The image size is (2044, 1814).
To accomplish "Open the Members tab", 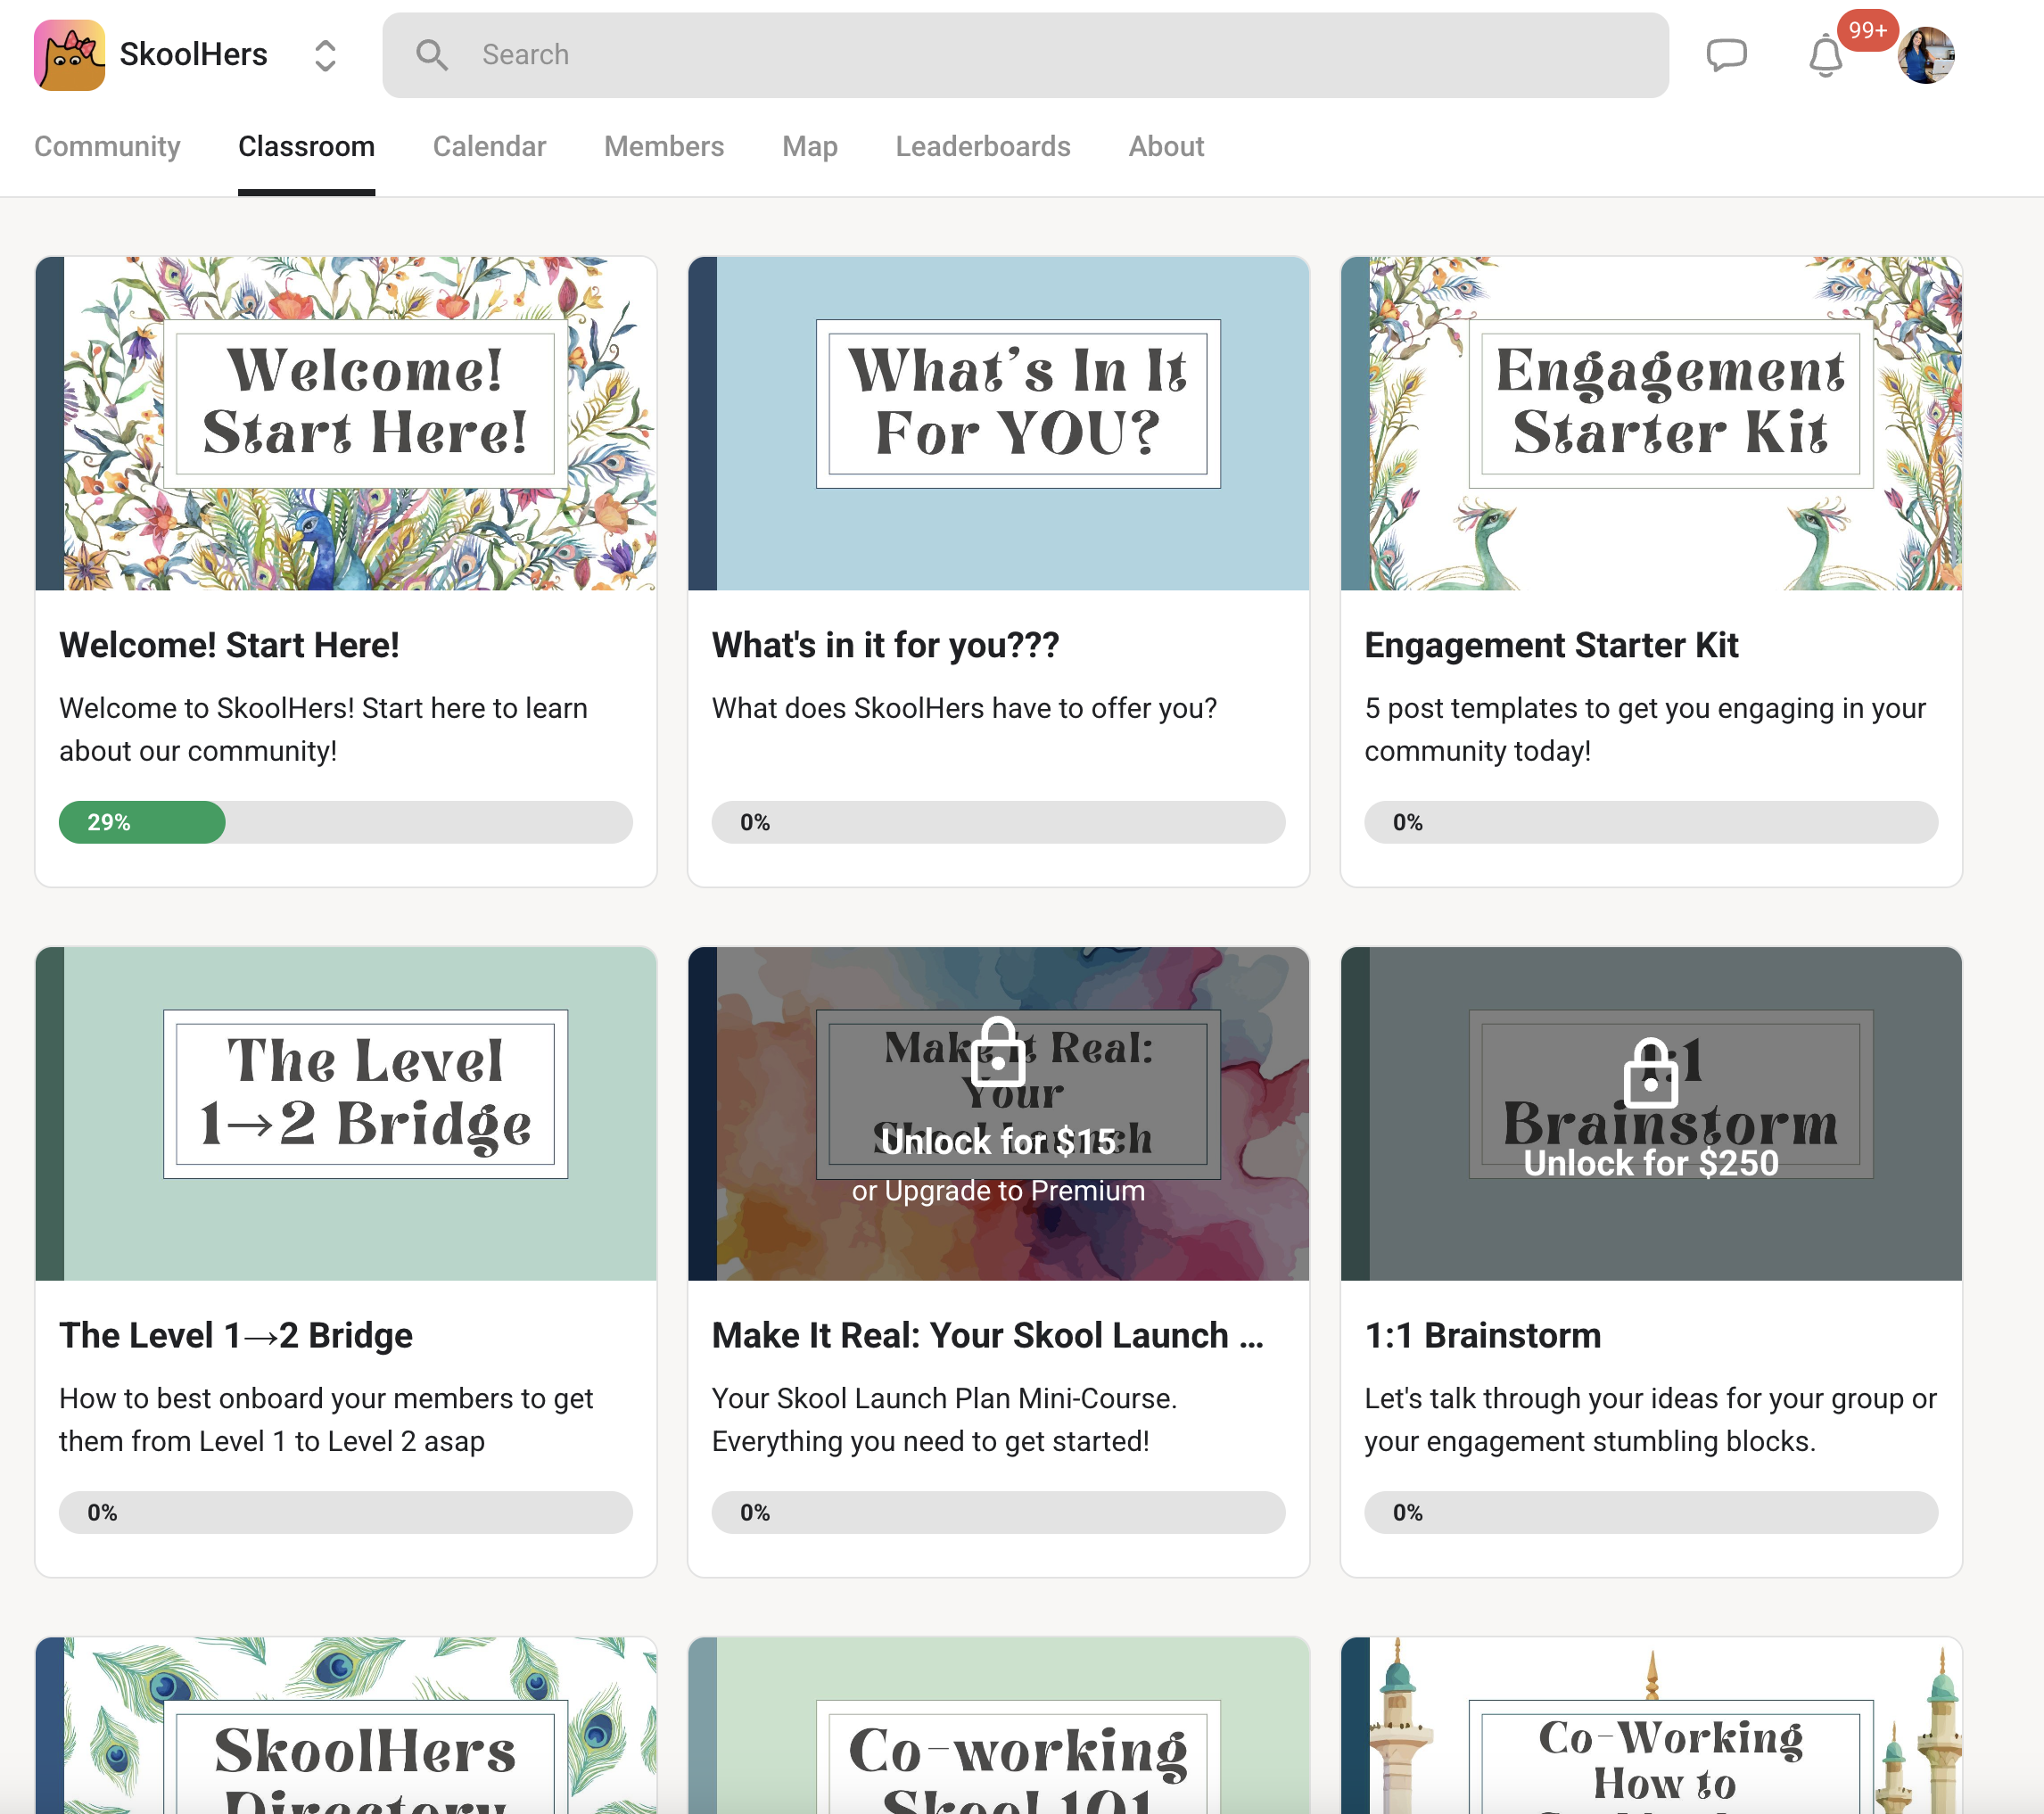I will 663,146.
